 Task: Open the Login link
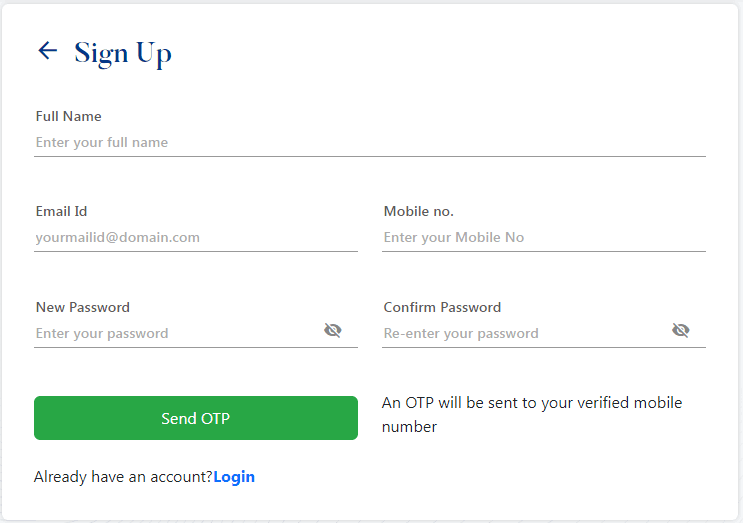point(234,477)
